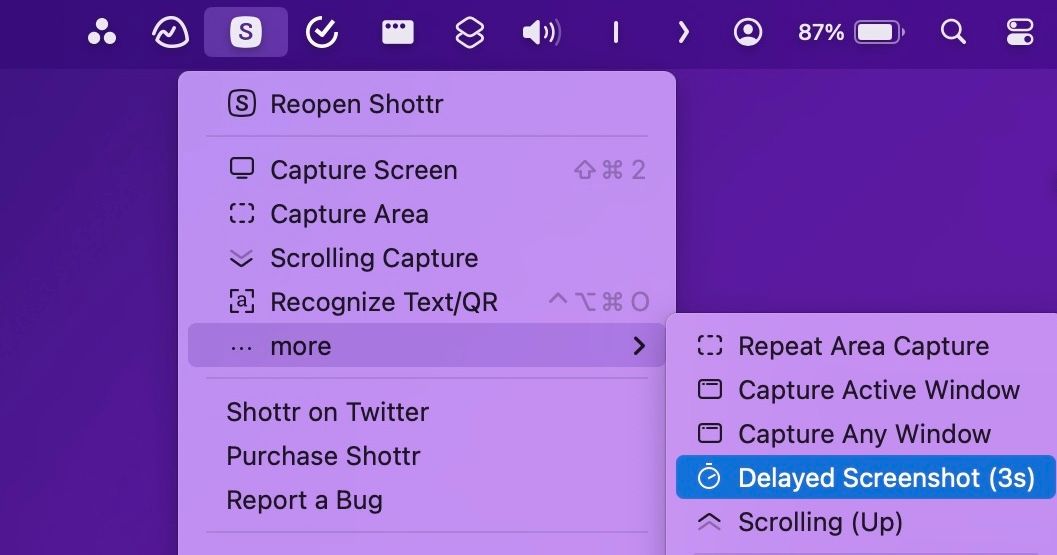Click the menu bar chevron expander

[x=683, y=33]
